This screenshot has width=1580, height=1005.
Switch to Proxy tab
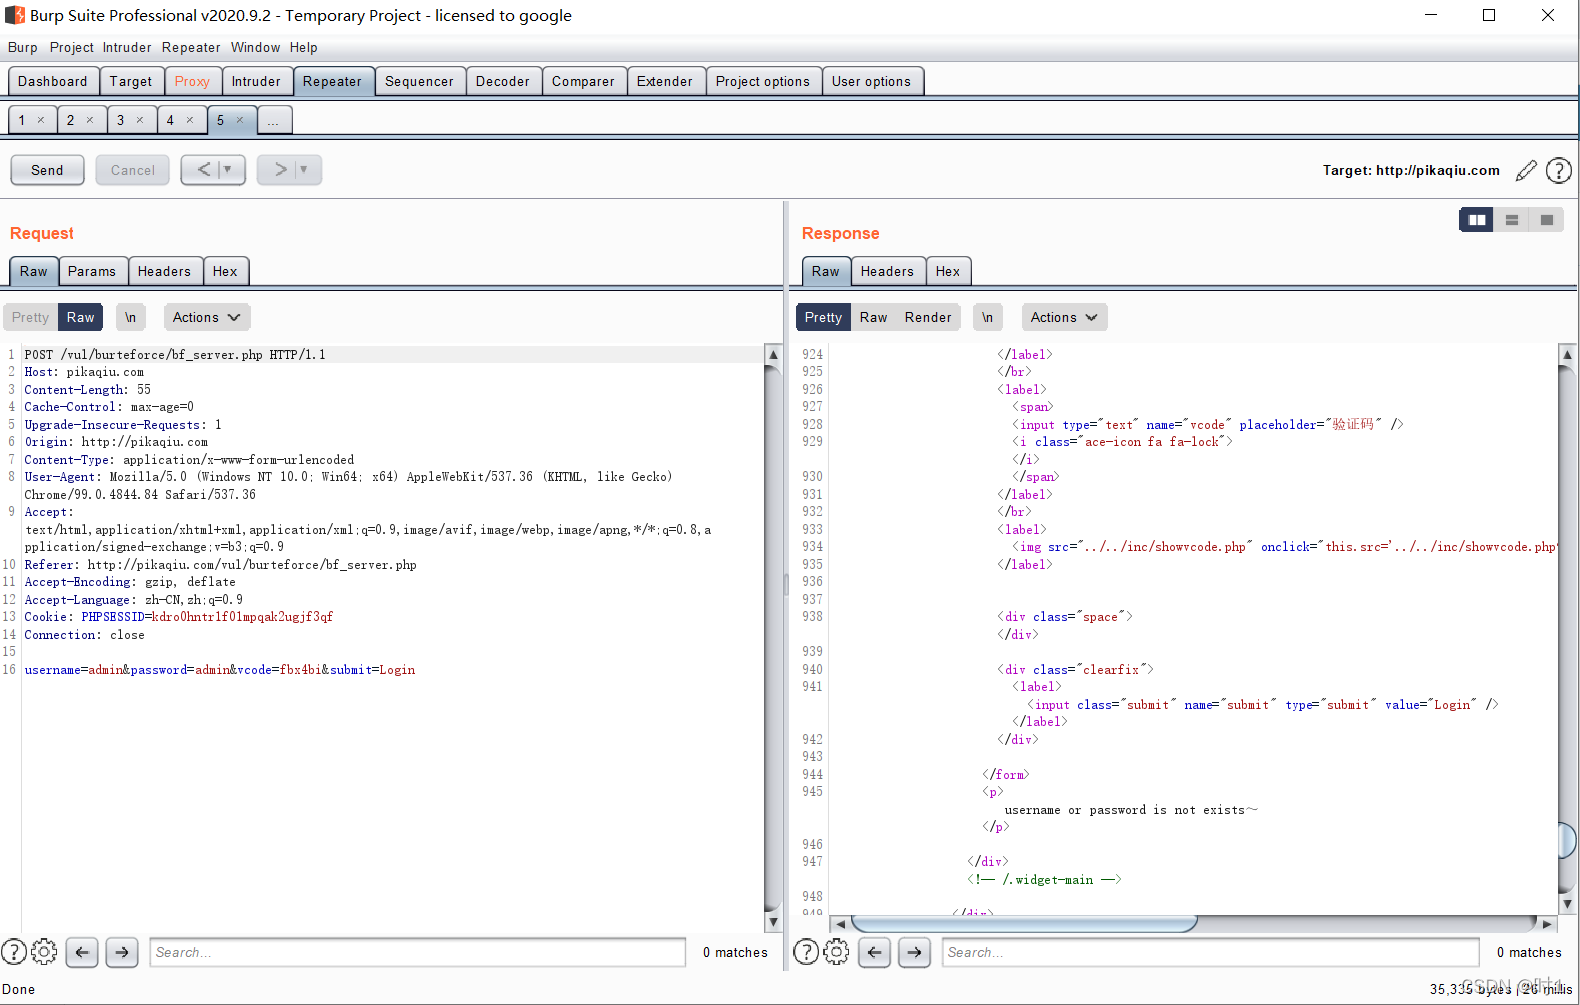click(192, 81)
